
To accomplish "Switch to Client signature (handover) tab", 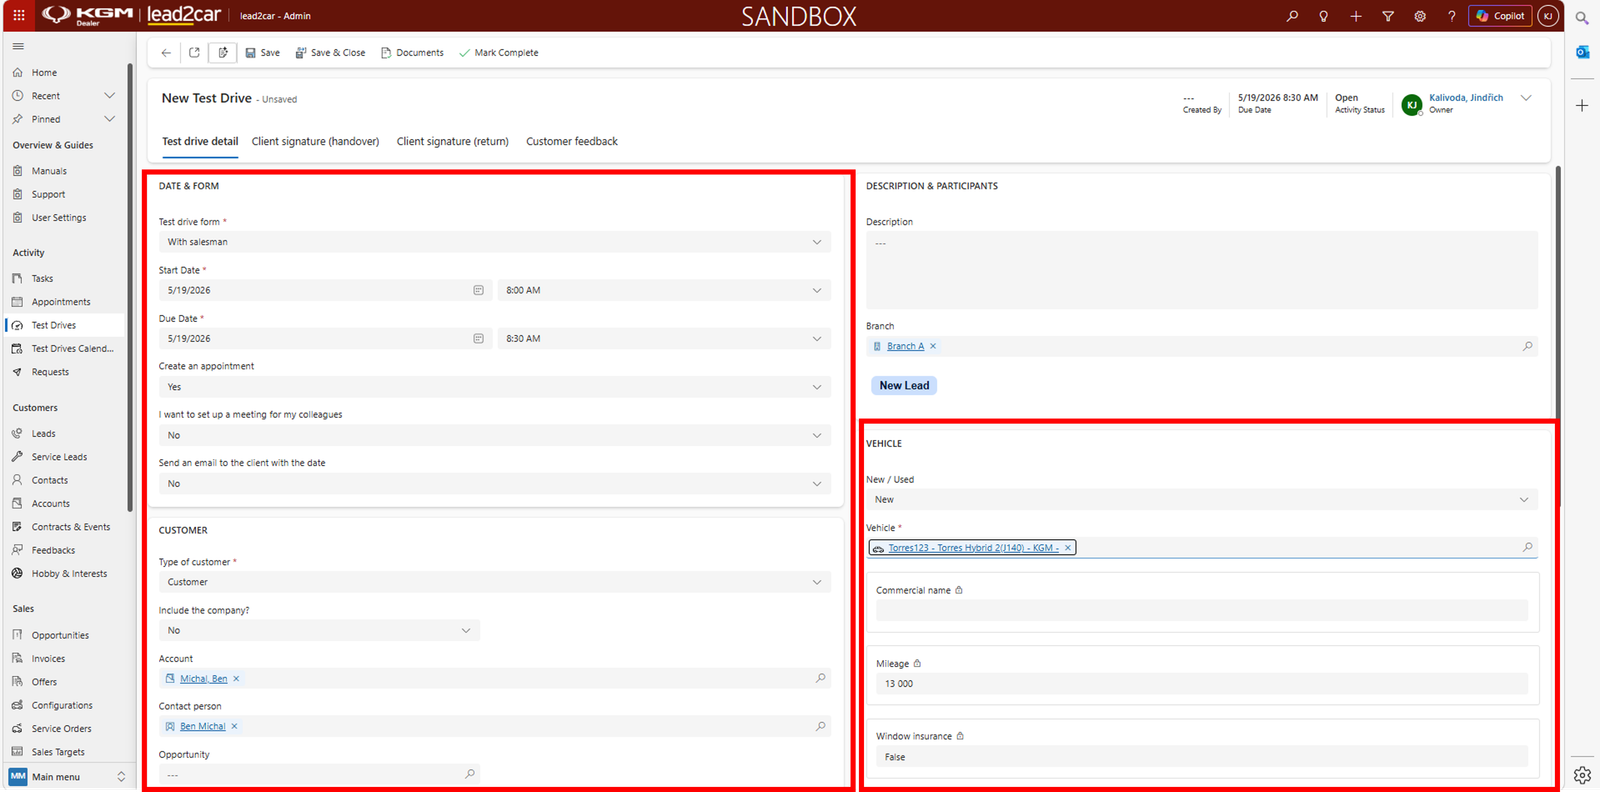I will pyautogui.click(x=316, y=142).
